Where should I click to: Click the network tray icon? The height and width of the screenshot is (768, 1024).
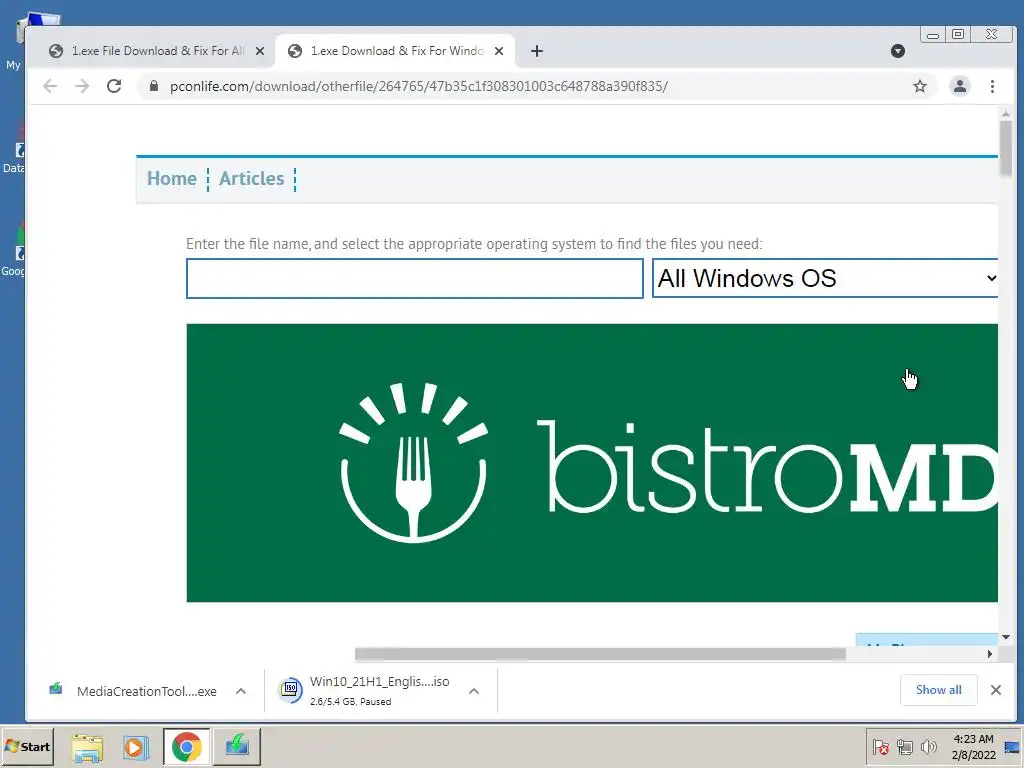[905, 746]
